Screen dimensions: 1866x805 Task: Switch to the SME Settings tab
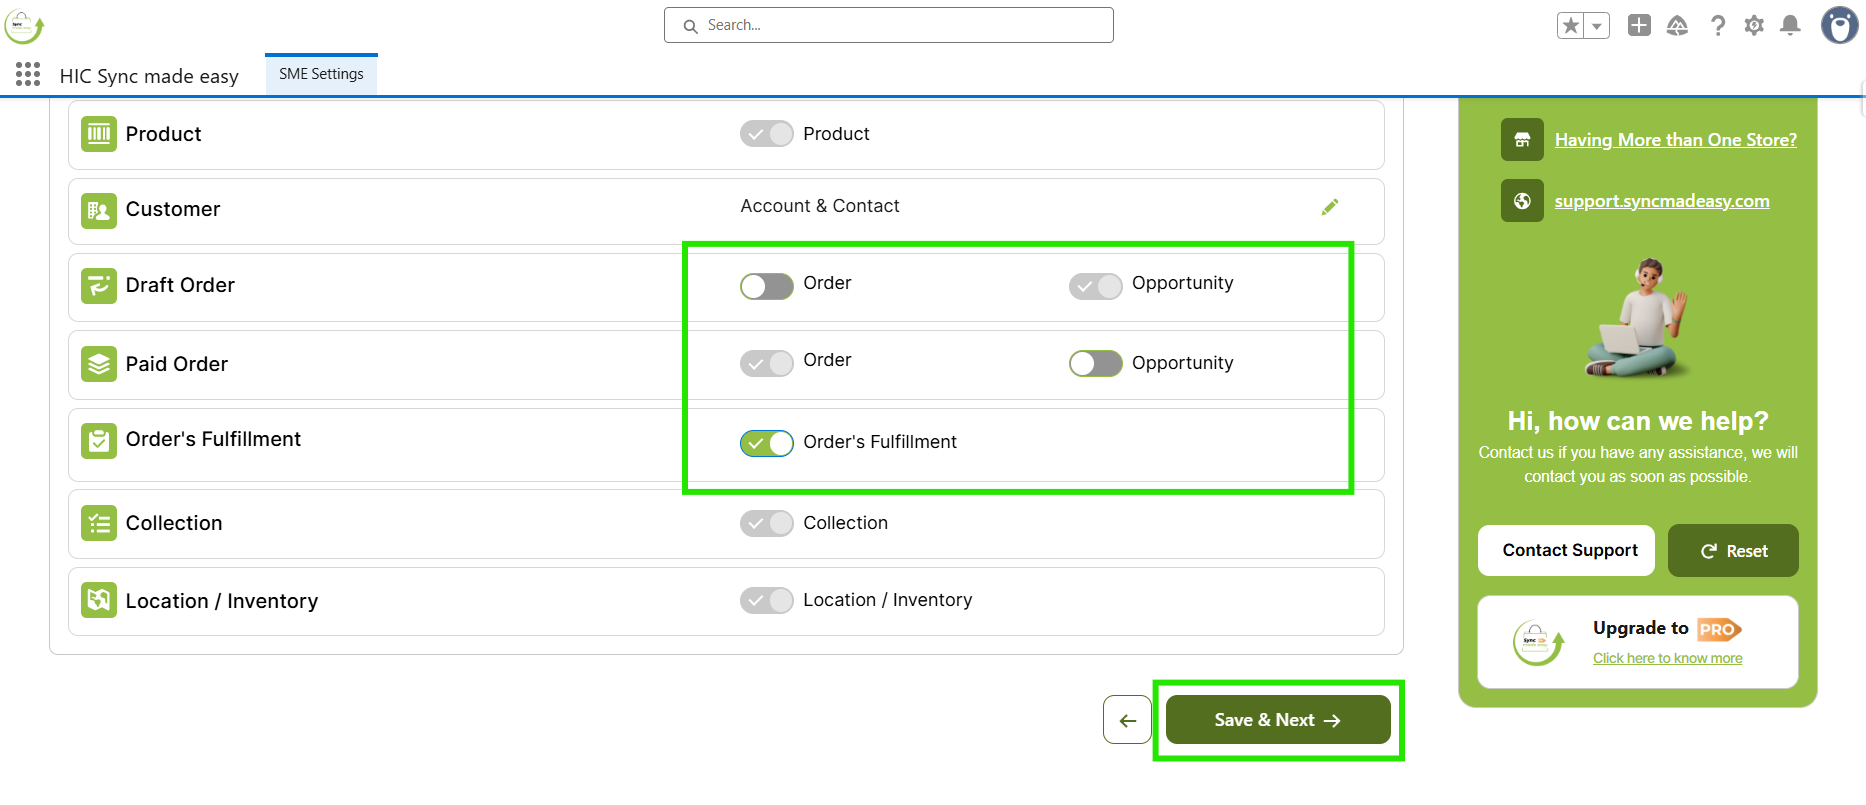click(x=321, y=74)
